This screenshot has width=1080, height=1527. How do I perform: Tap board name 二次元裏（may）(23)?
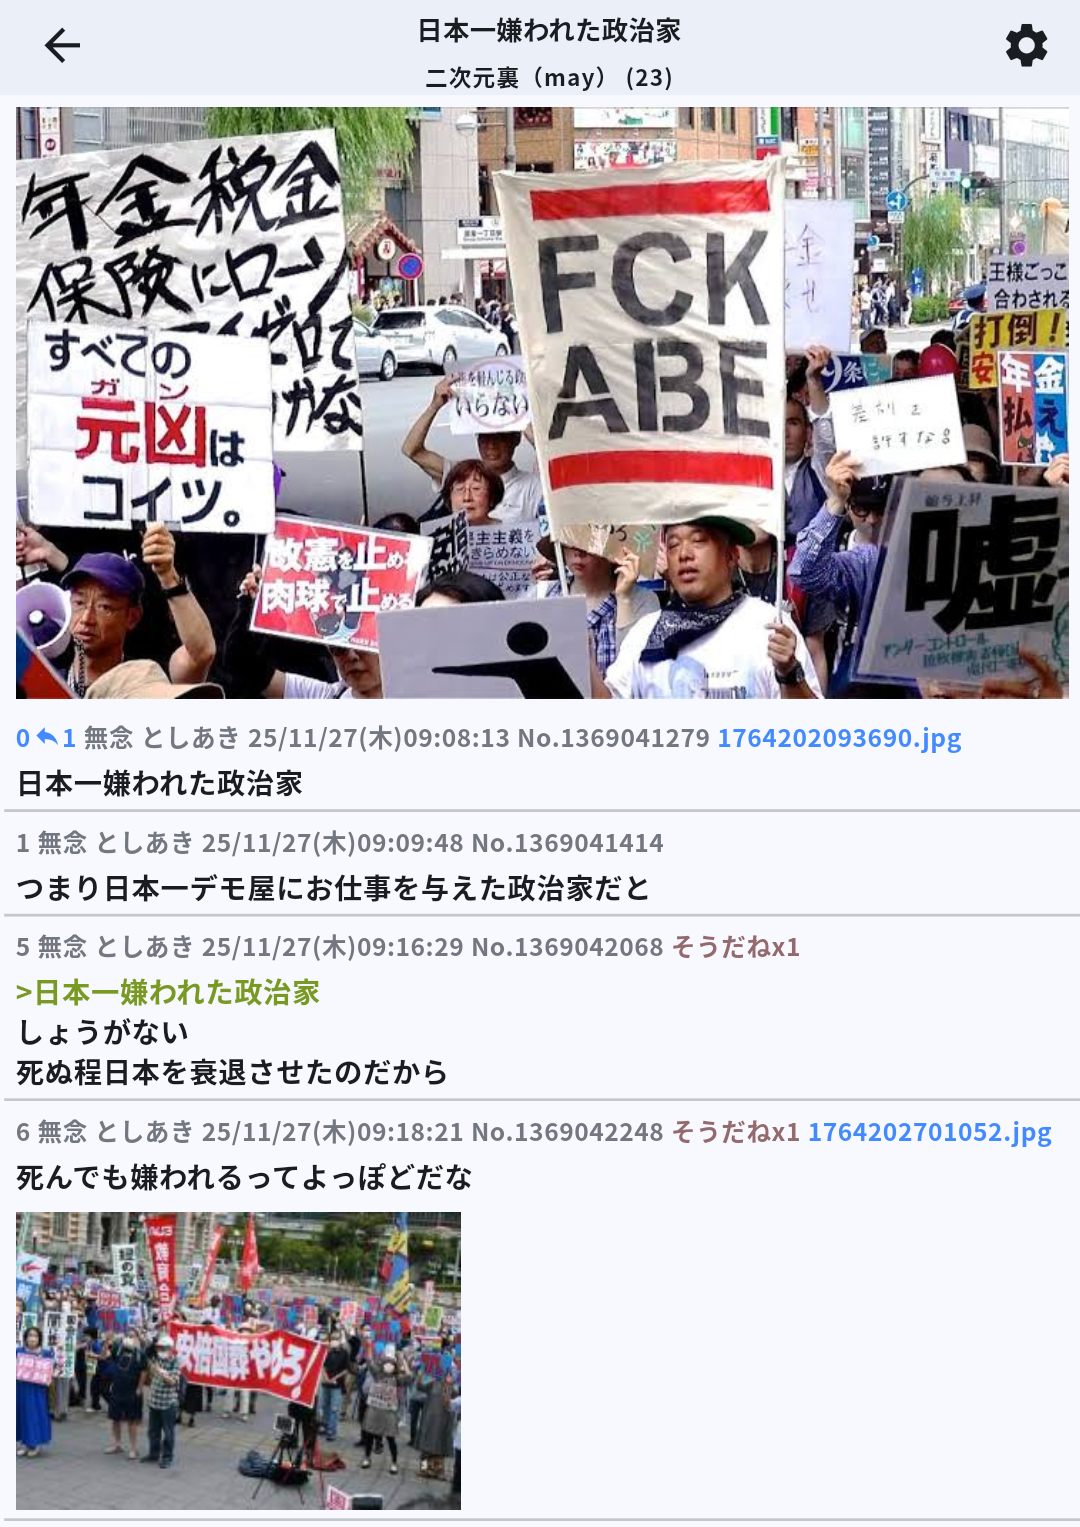(549, 77)
